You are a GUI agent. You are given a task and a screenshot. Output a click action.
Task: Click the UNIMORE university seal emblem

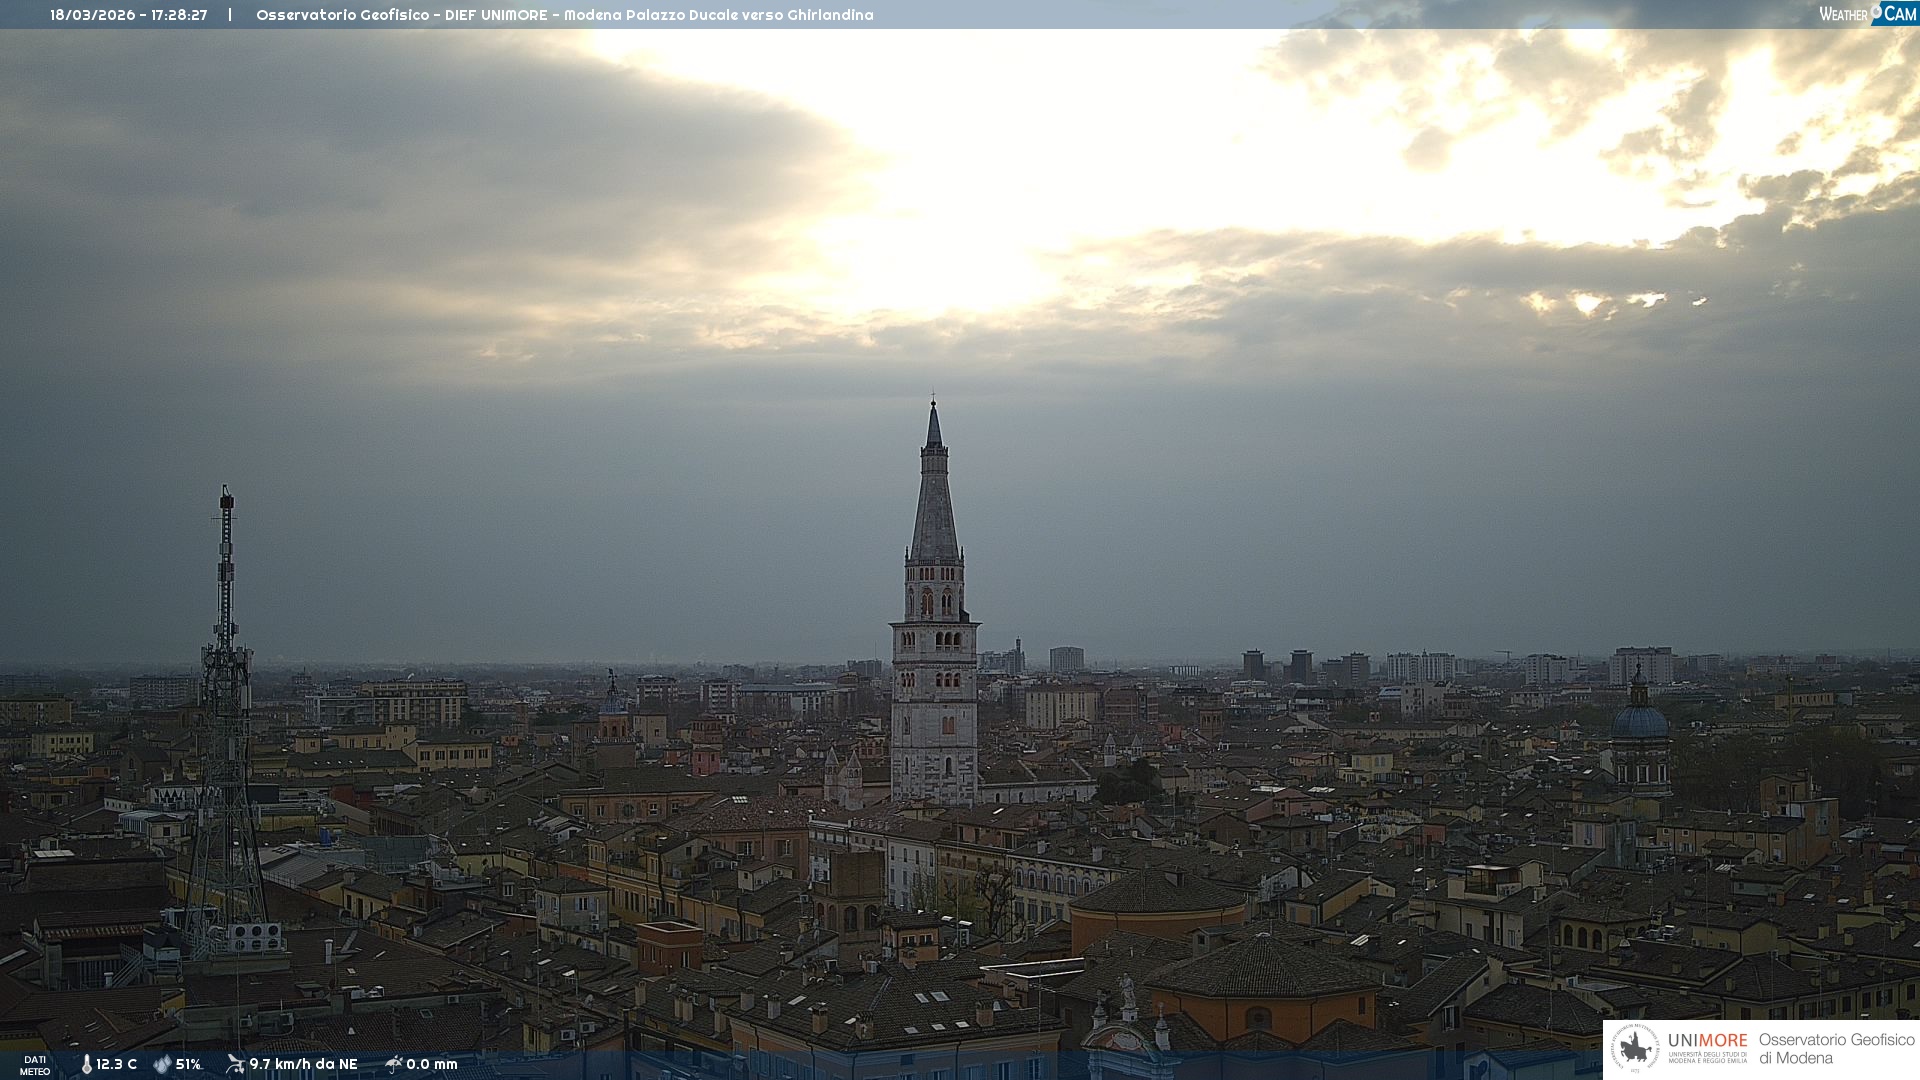(x=1635, y=1049)
